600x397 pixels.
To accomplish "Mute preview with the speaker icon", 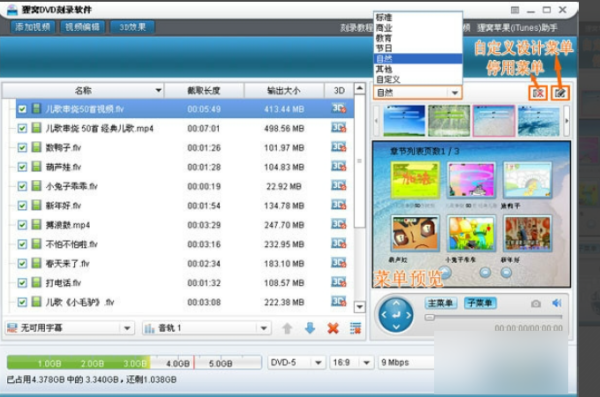I will tap(557, 303).
